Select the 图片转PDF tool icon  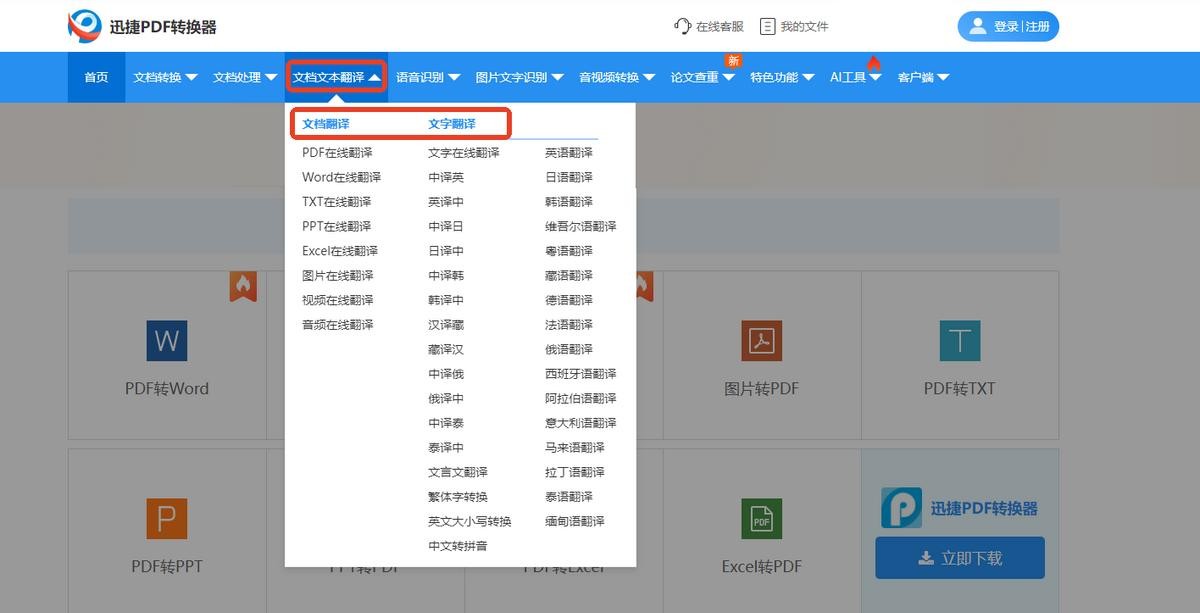click(761, 341)
